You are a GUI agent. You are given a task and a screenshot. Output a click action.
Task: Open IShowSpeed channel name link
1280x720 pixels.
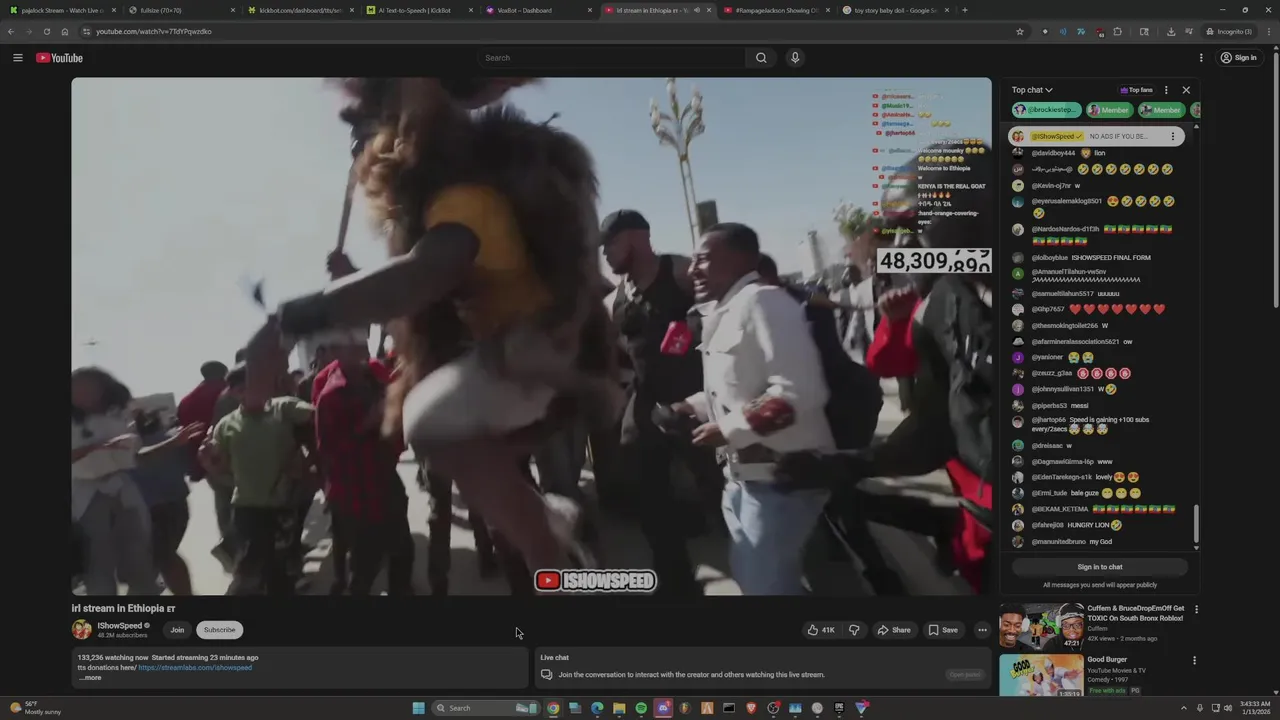point(119,625)
